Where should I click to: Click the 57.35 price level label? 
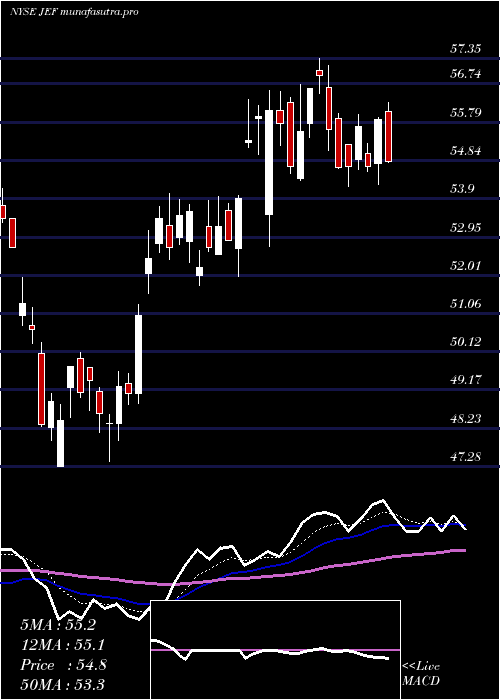(x=466, y=49)
